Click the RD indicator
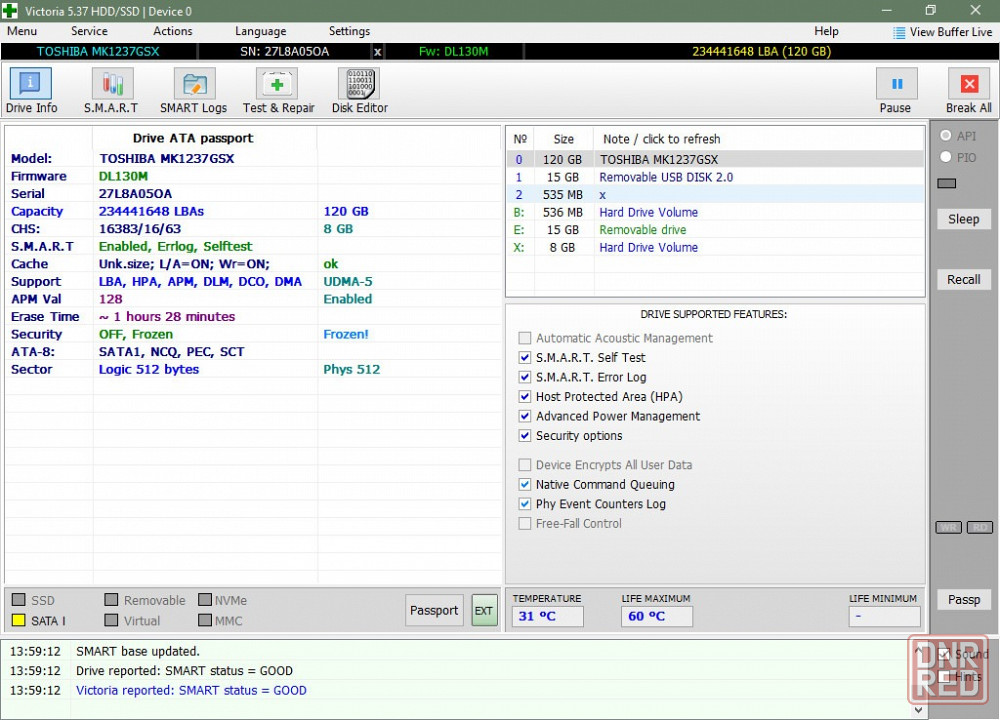 [x=980, y=527]
